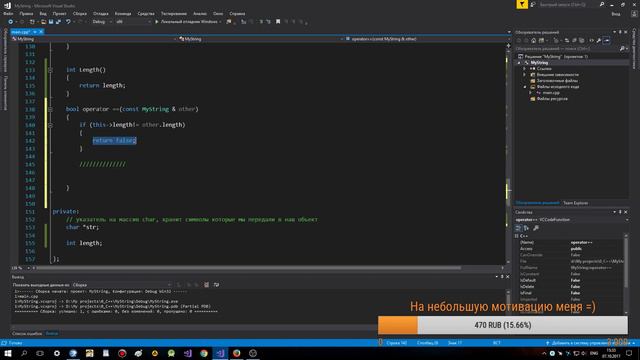Click the Properties pages wrench icon
640x360 pixels.
tap(536, 228)
